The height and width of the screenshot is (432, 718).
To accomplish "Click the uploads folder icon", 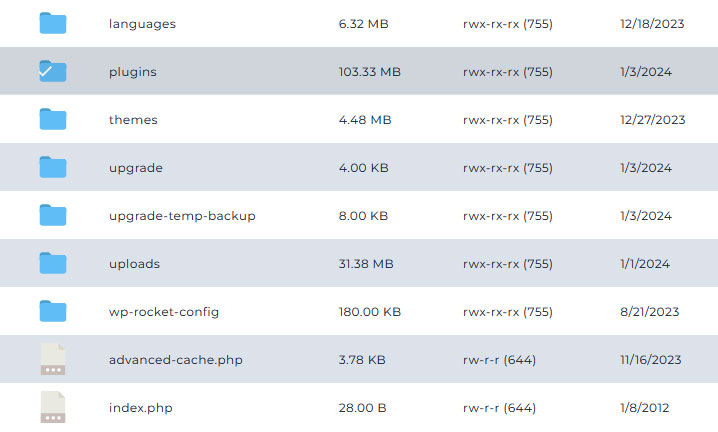I will [53, 263].
